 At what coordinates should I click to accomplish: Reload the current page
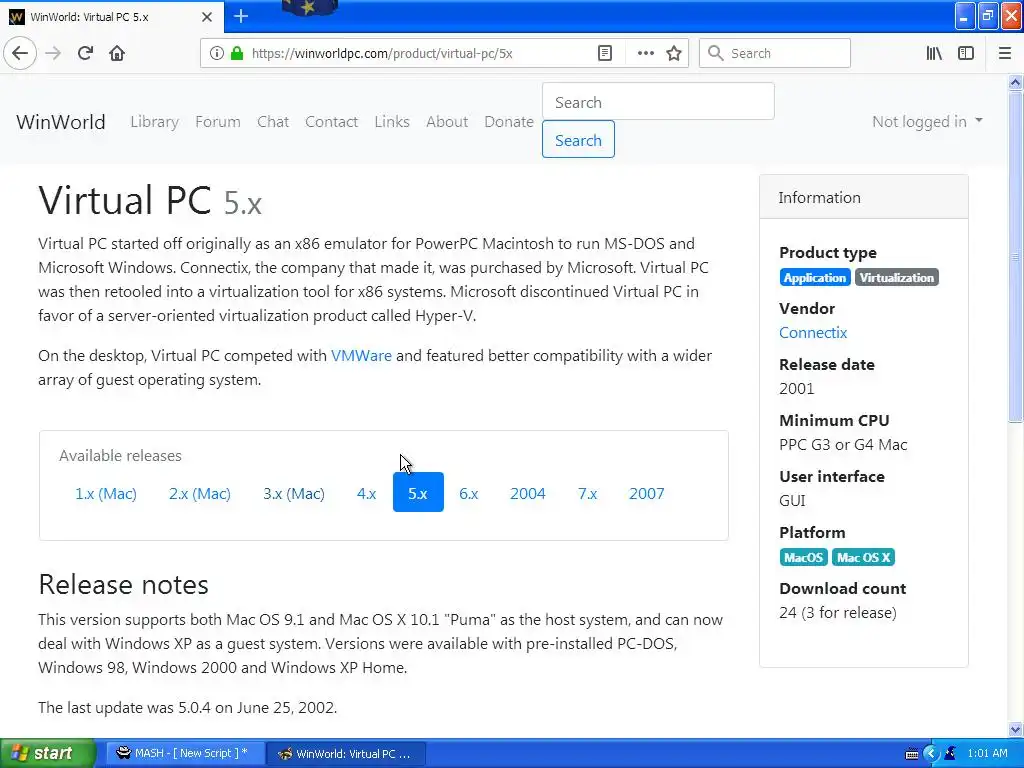(x=85, y=53)
